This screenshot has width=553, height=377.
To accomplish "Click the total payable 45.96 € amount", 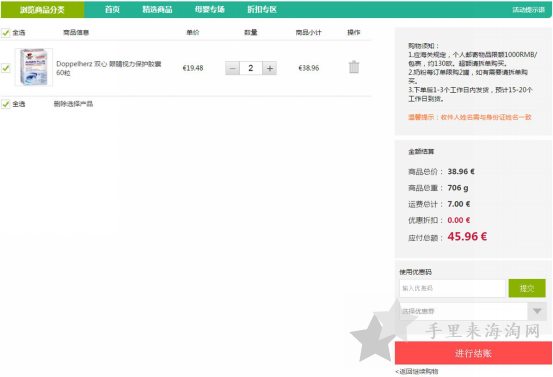I will pyautogui.click(x=467, y=236).
